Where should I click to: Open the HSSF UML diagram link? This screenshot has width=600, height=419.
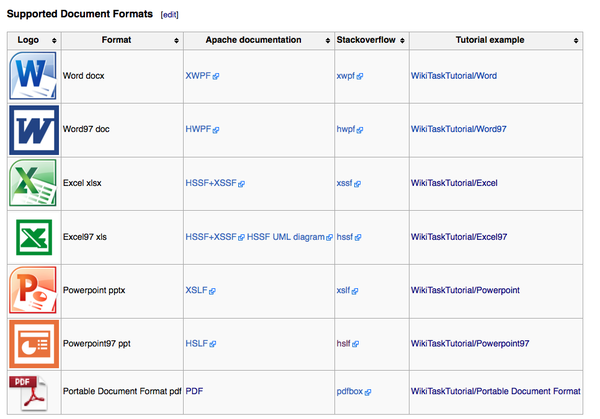[287, 237]
